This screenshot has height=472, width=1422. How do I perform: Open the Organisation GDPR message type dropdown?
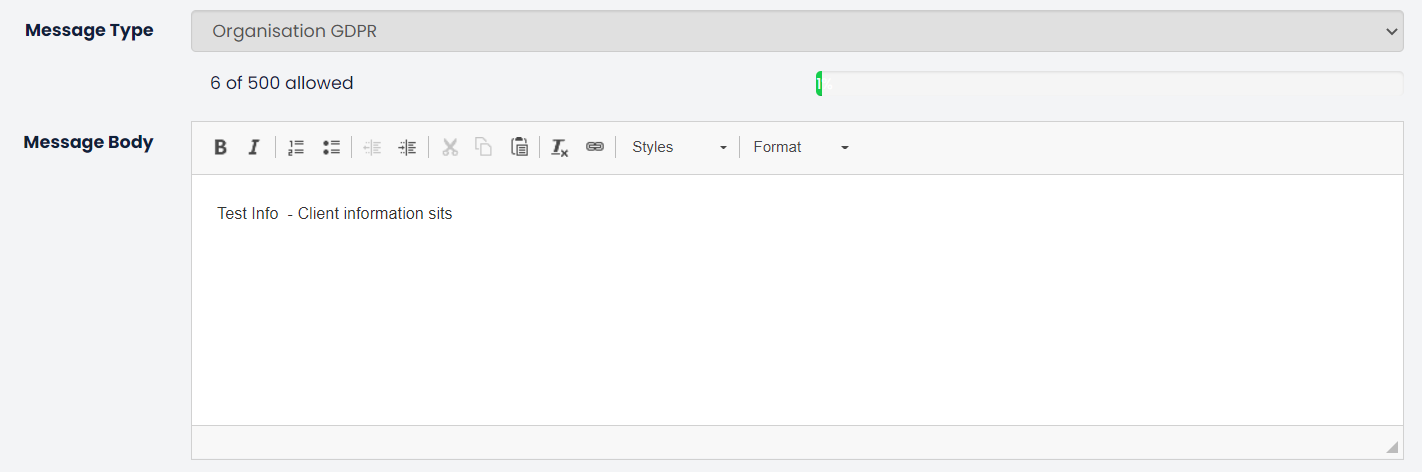click(x=797, y=31)
